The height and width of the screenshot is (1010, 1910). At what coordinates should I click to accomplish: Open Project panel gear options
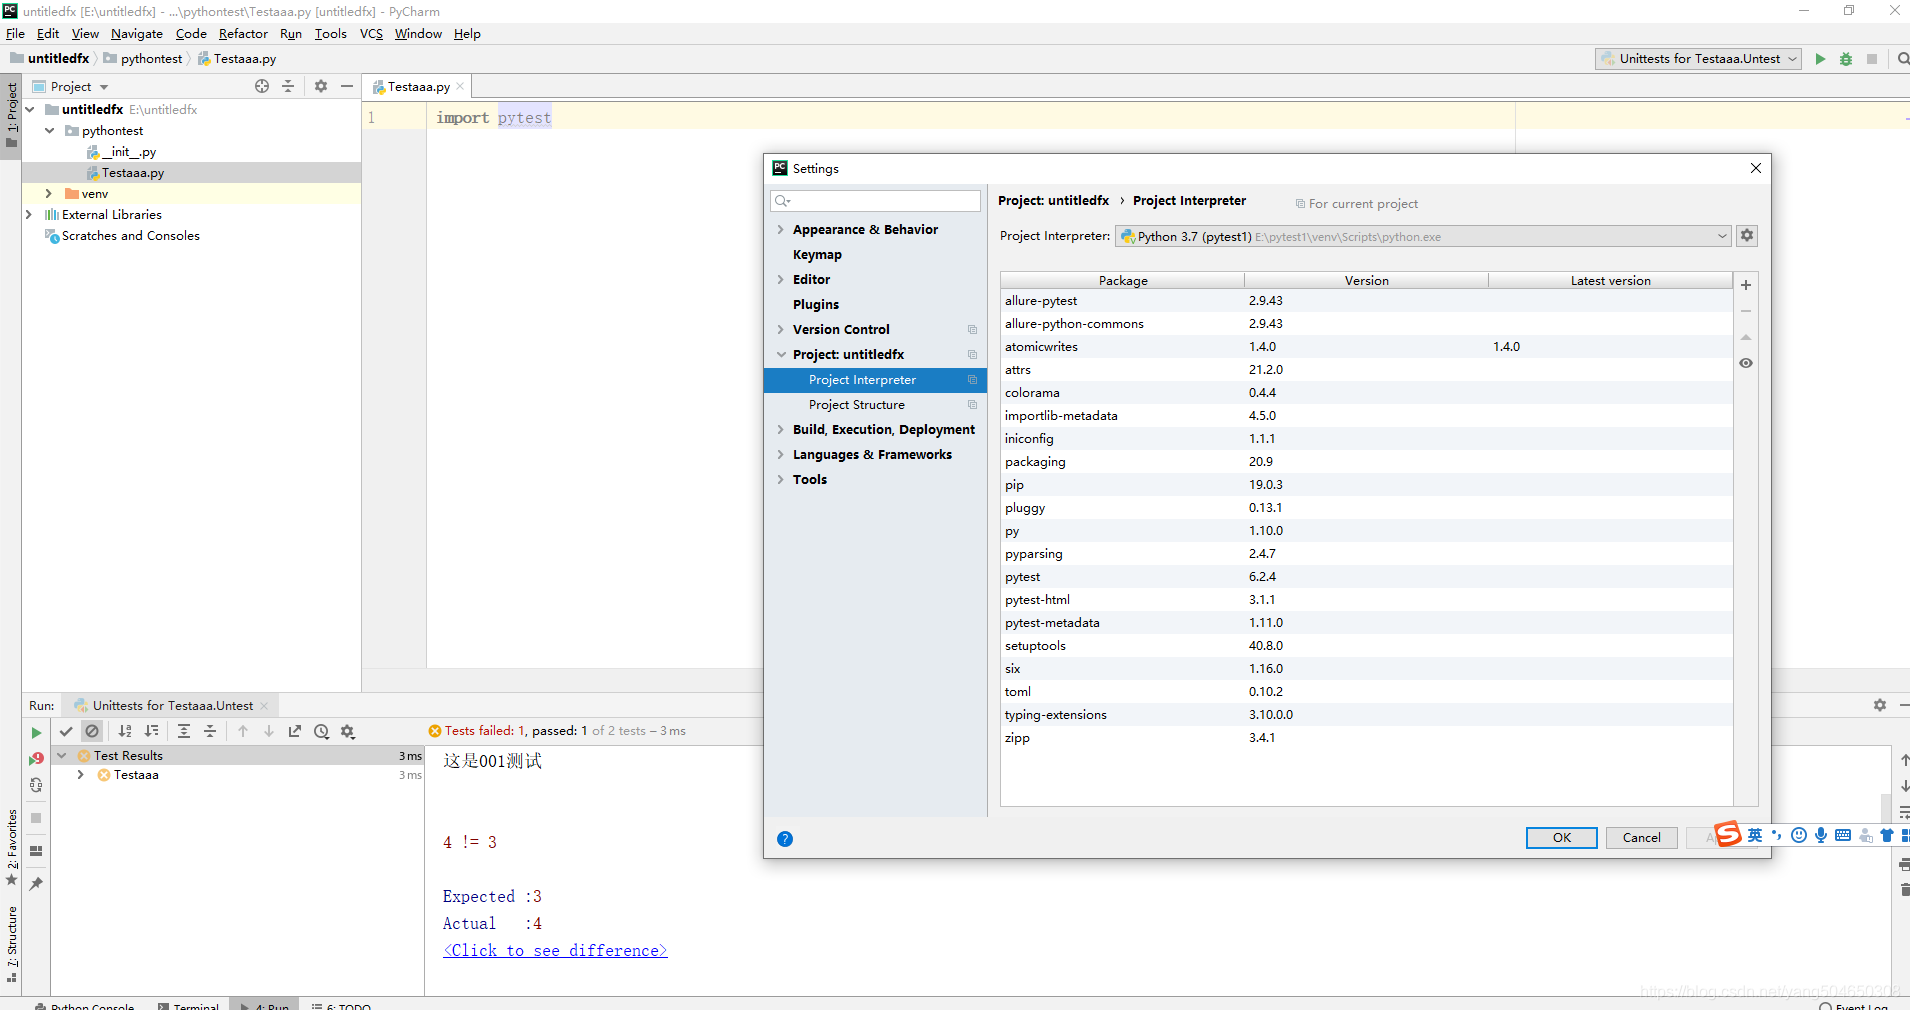coord(321,86)
